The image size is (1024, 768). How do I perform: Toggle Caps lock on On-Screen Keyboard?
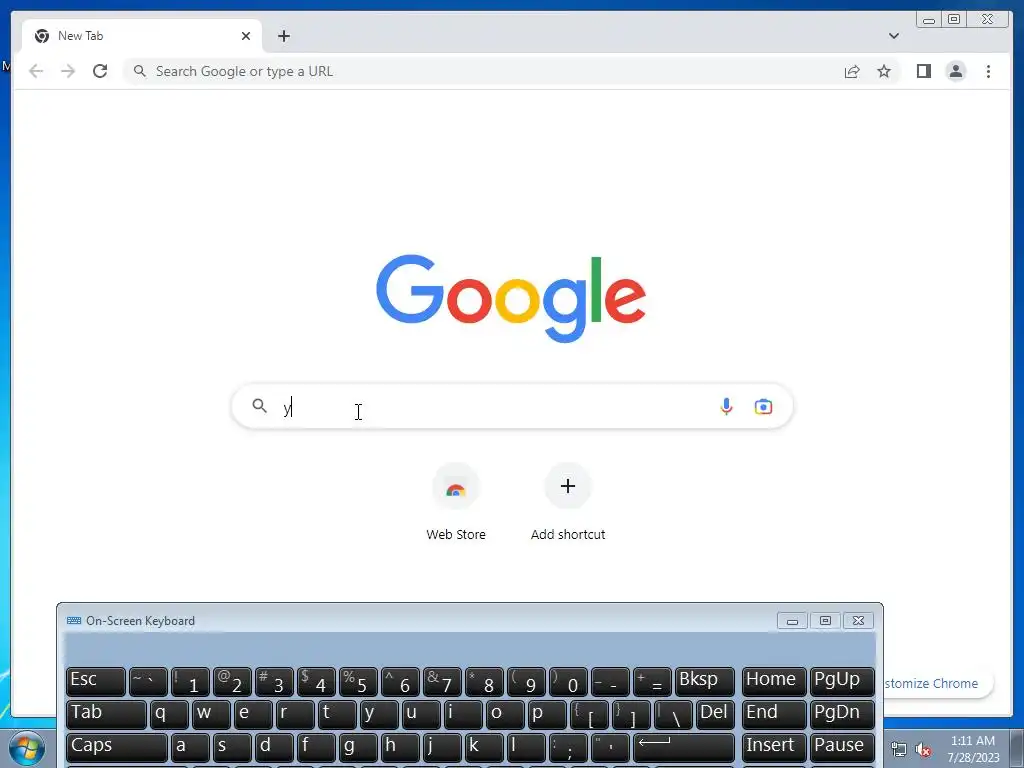click(x=116, y=747)
